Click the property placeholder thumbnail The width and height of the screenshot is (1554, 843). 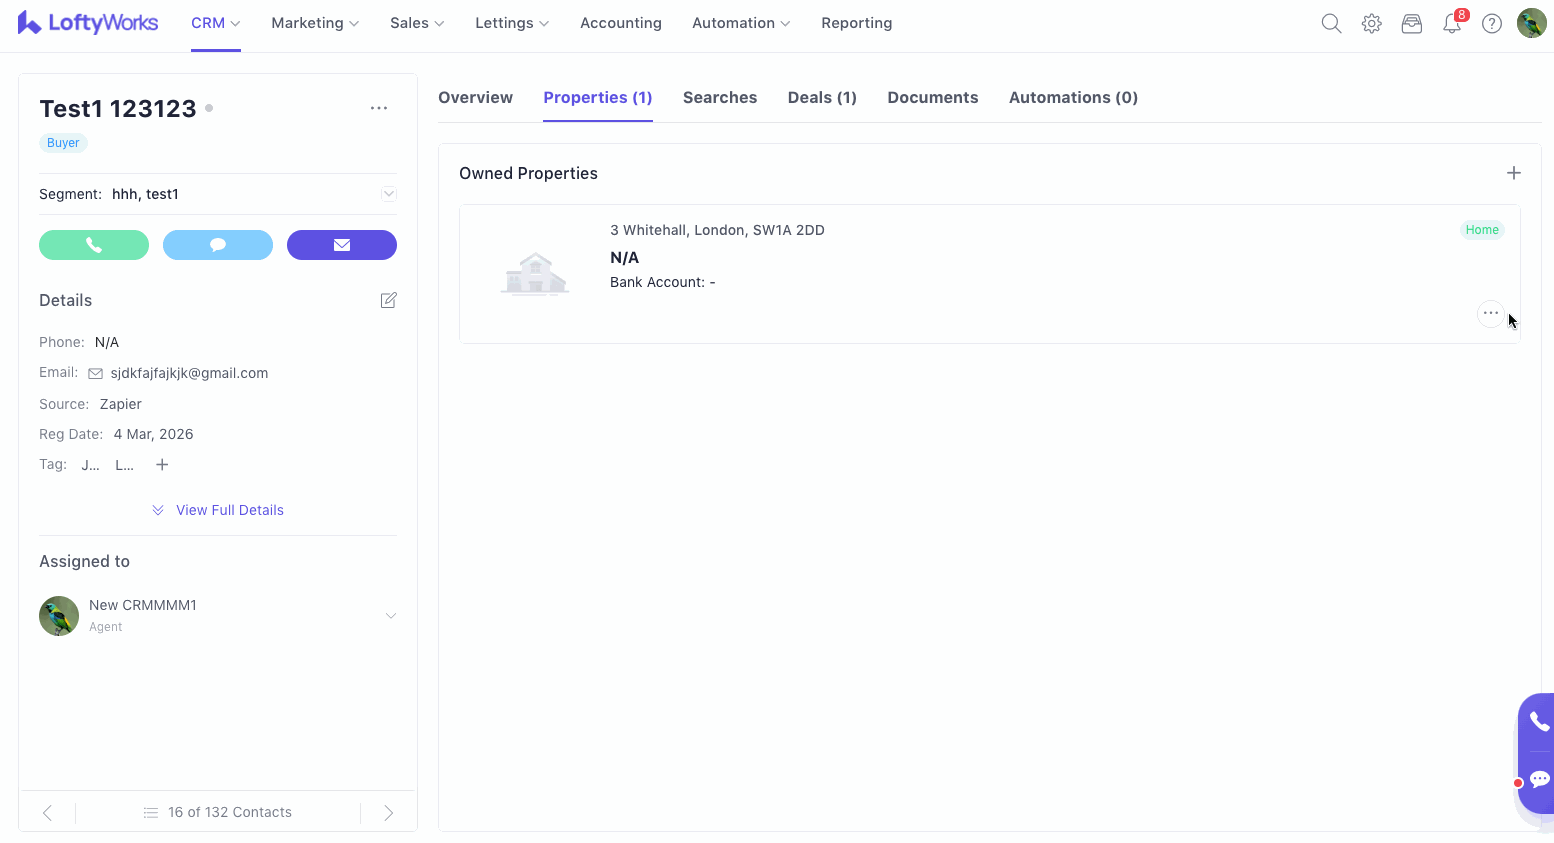coord(535,273)
